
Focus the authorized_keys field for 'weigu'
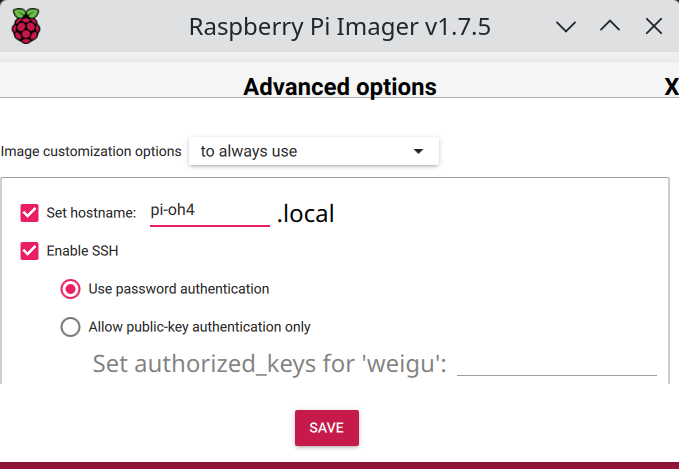click(557, 364)
